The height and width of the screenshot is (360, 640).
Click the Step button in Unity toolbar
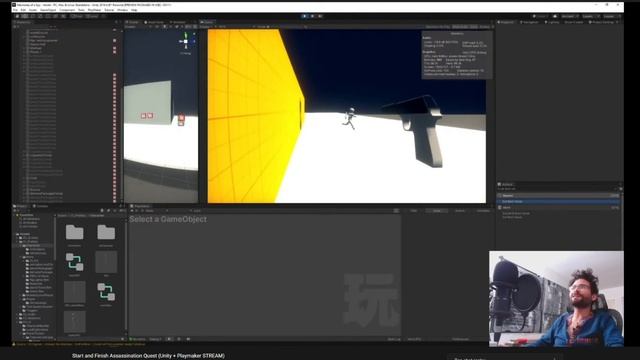click(320, 16)
